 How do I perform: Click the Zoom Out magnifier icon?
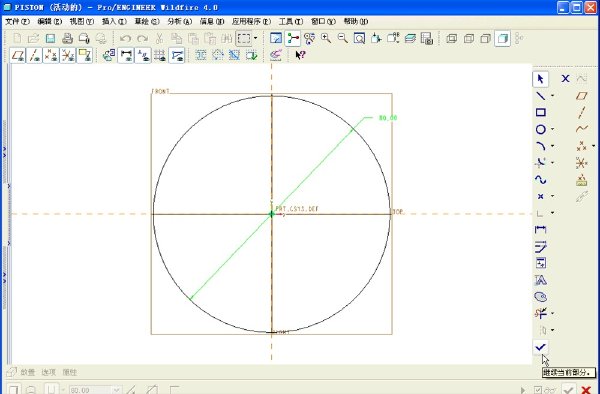tap(342, 38)
